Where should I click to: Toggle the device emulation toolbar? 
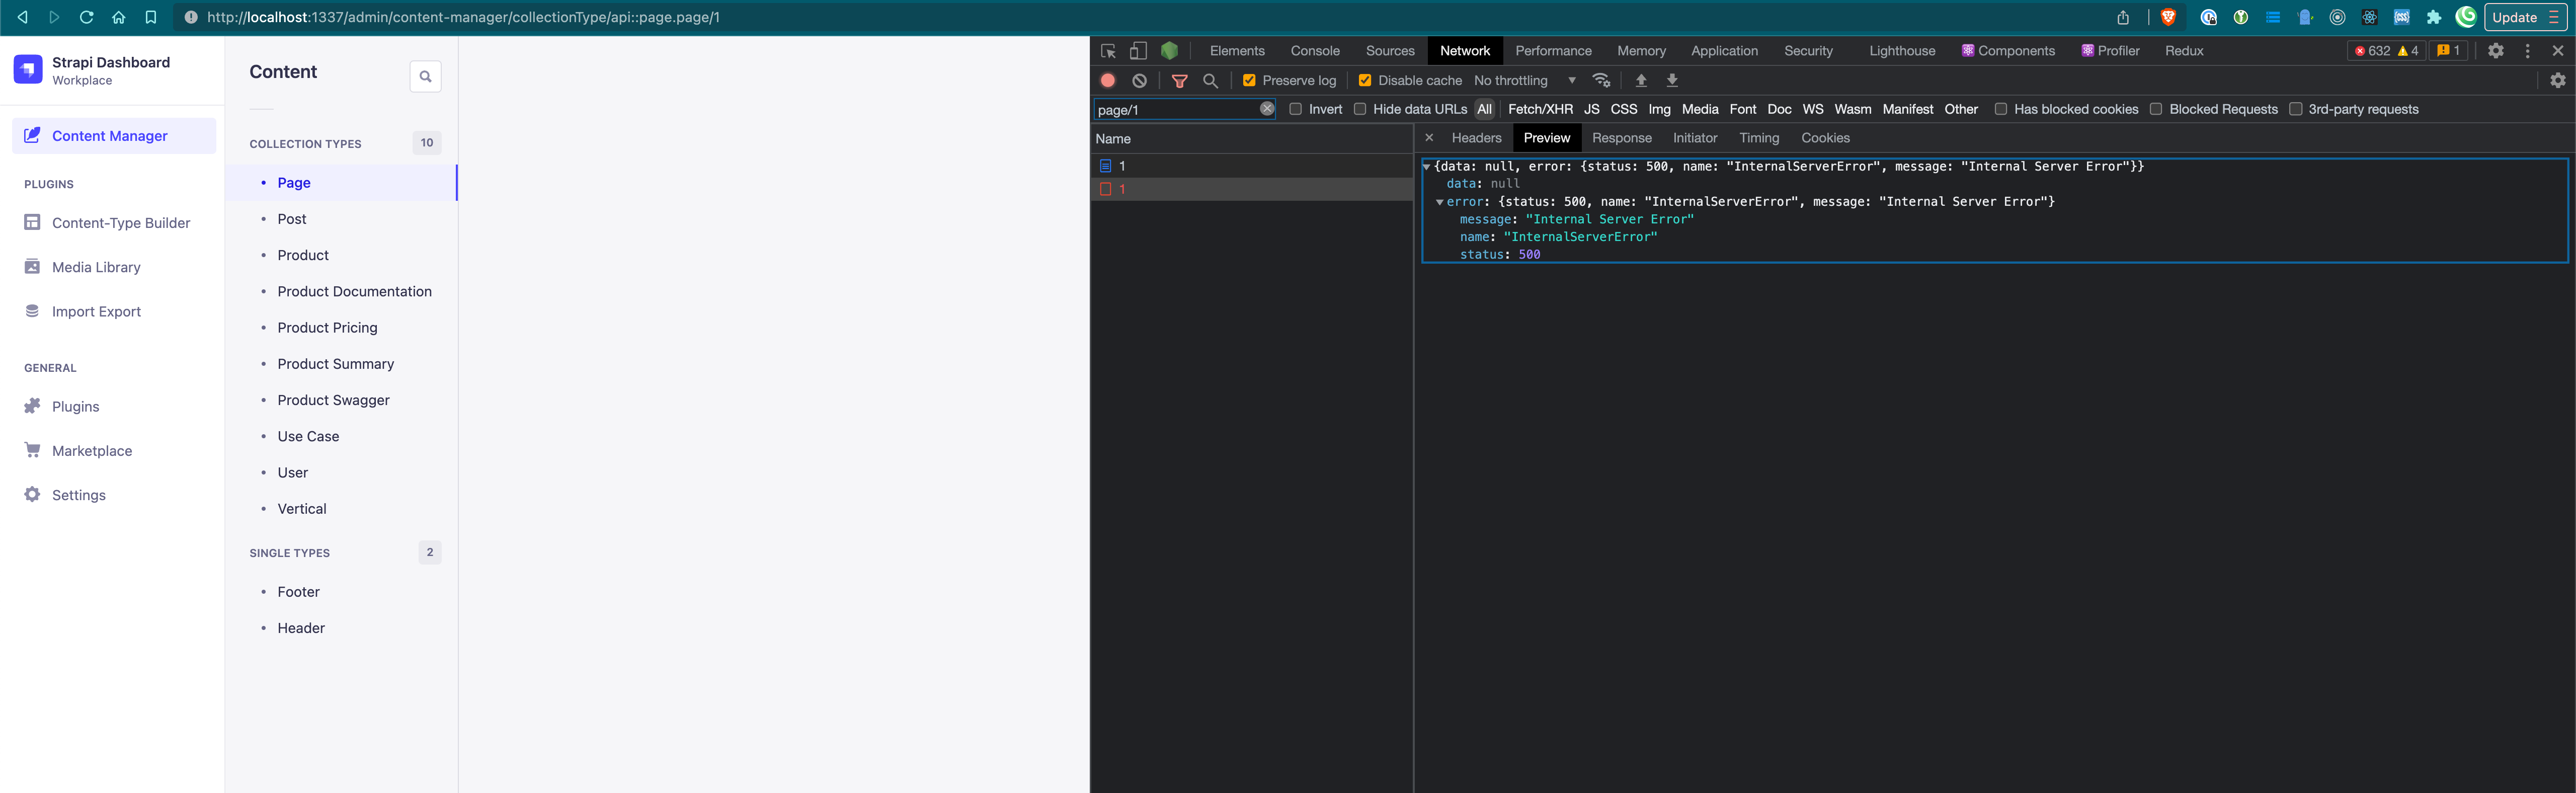pyautogui.click(x=1137, y=50)
